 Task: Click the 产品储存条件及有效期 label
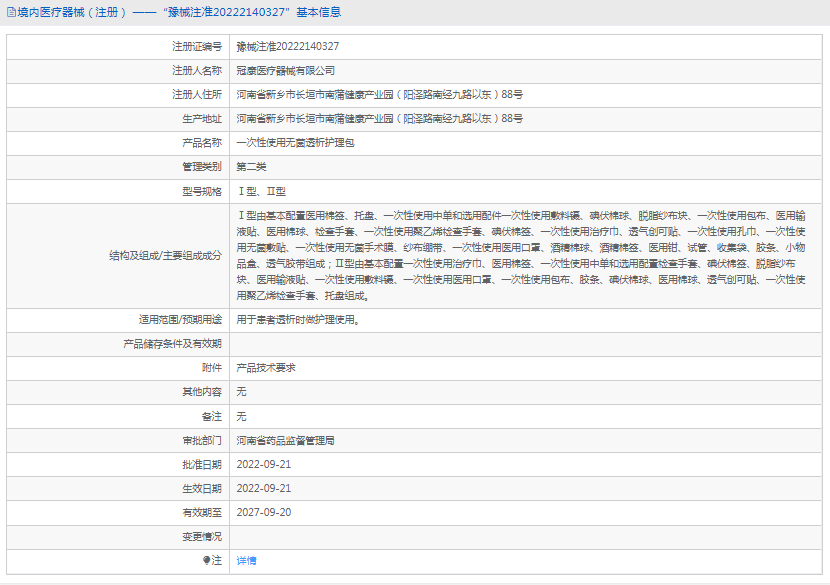coord(173,344)
